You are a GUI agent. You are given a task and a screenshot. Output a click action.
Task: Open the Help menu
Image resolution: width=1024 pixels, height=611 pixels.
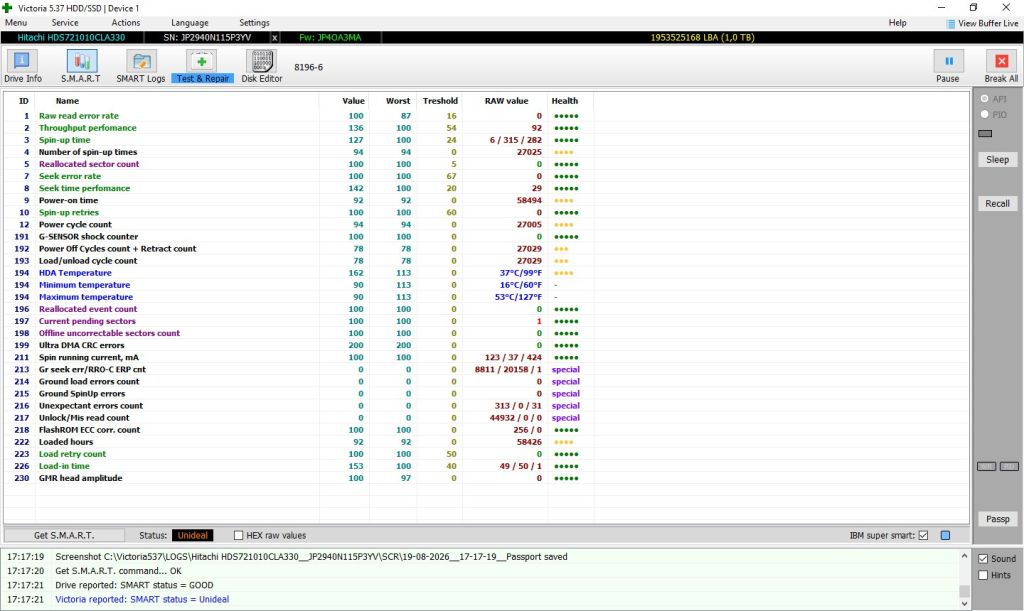tap(897, 23)
